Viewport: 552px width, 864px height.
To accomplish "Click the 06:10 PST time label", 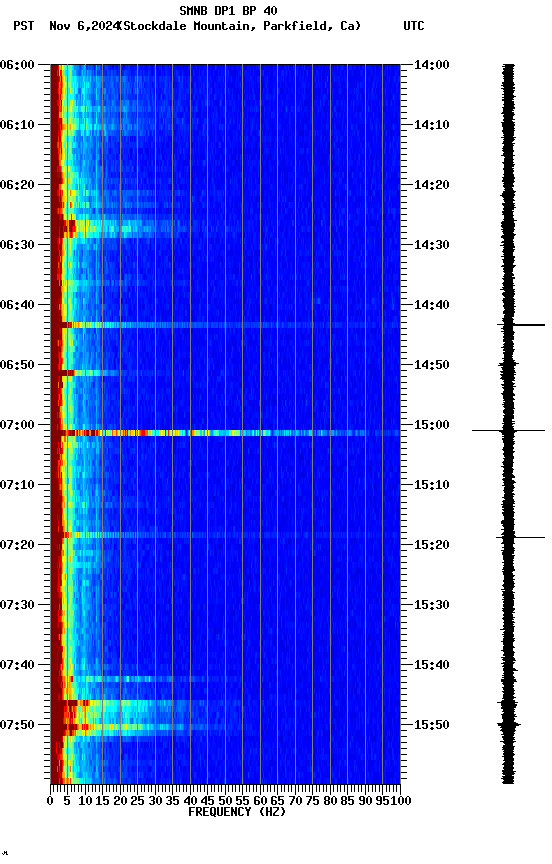I will 17,125.
